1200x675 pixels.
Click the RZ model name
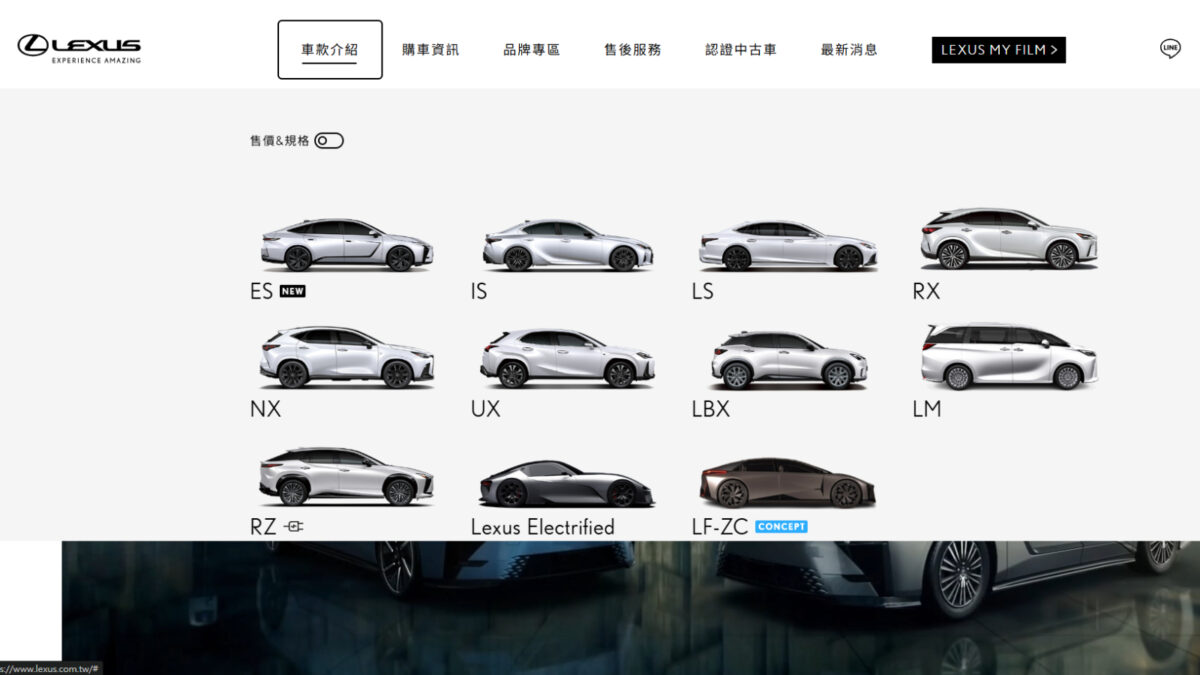click(263, 527)
